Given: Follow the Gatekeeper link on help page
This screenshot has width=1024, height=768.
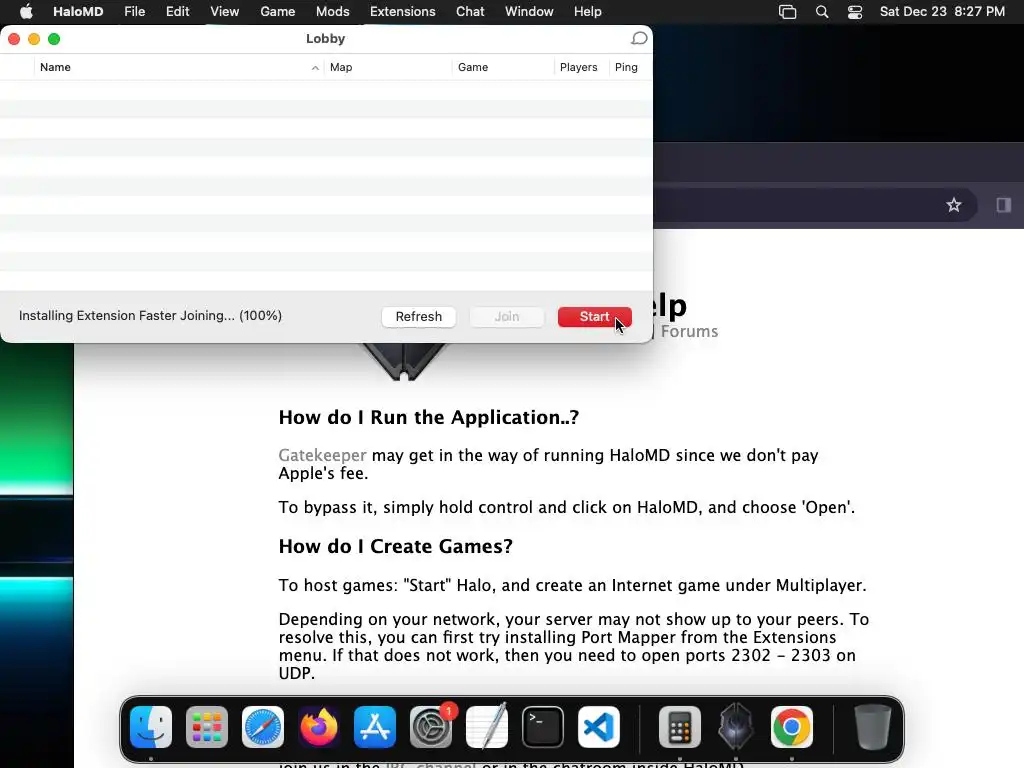Looking at the screenshot, I should coord(322,455).
